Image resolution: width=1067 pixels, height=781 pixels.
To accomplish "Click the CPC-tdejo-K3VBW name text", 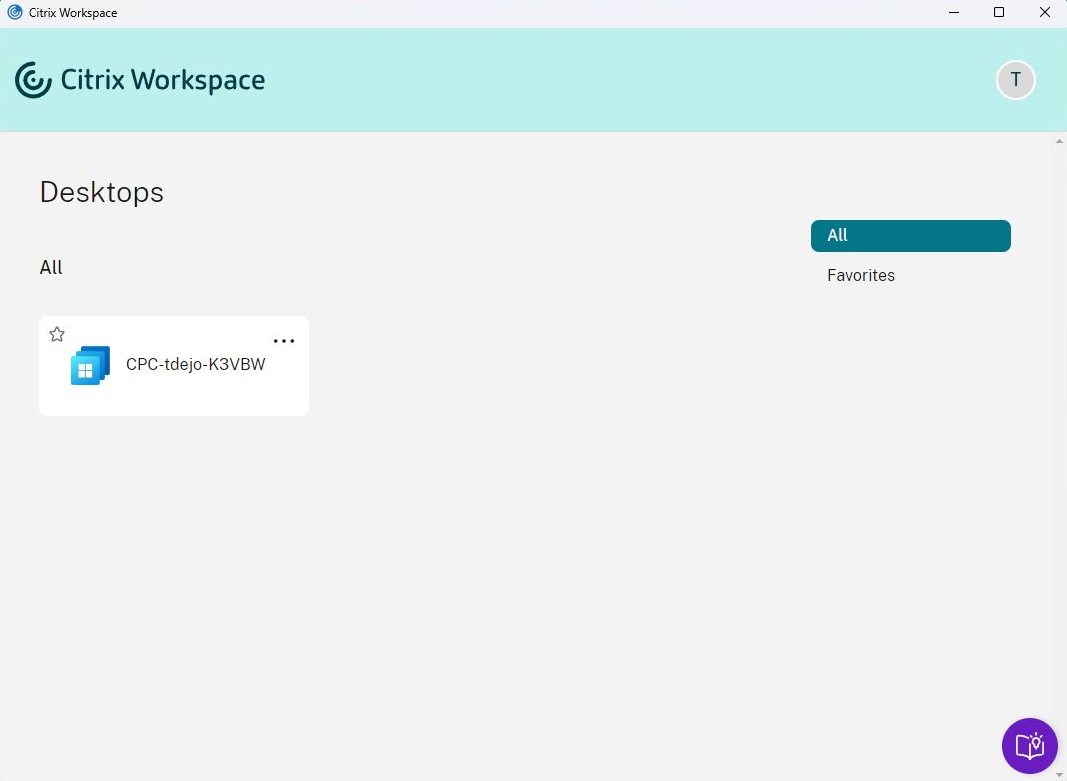I will [195, 364].
